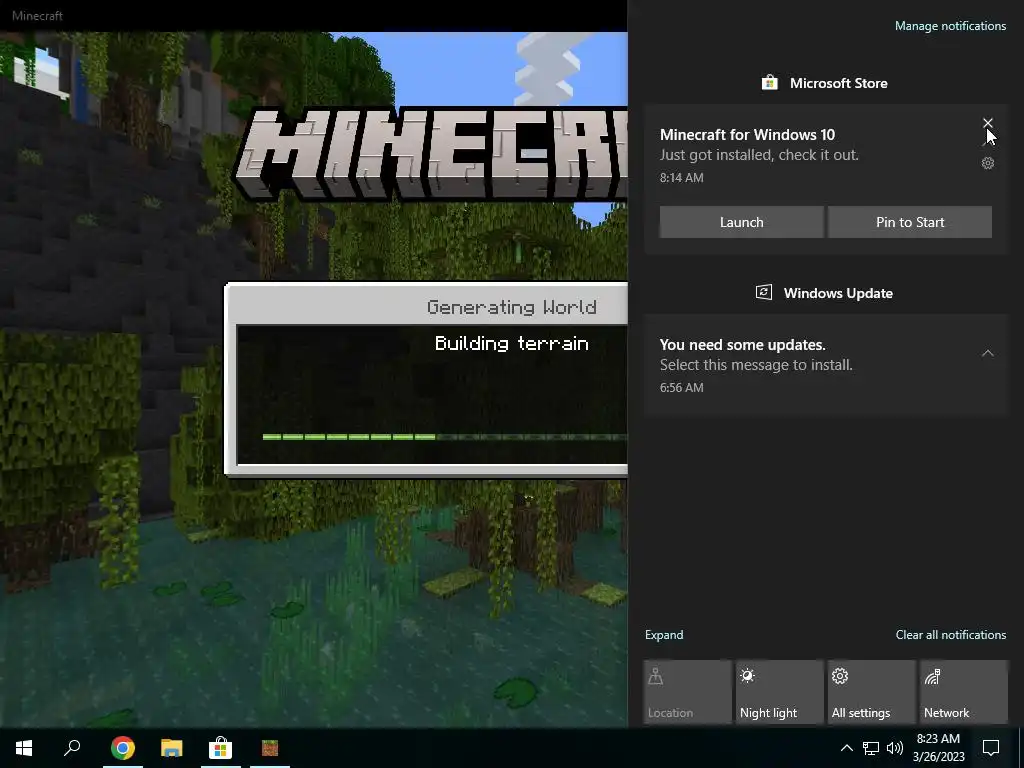
Task: Open All settings quick action tile
Action: (871, 692)
